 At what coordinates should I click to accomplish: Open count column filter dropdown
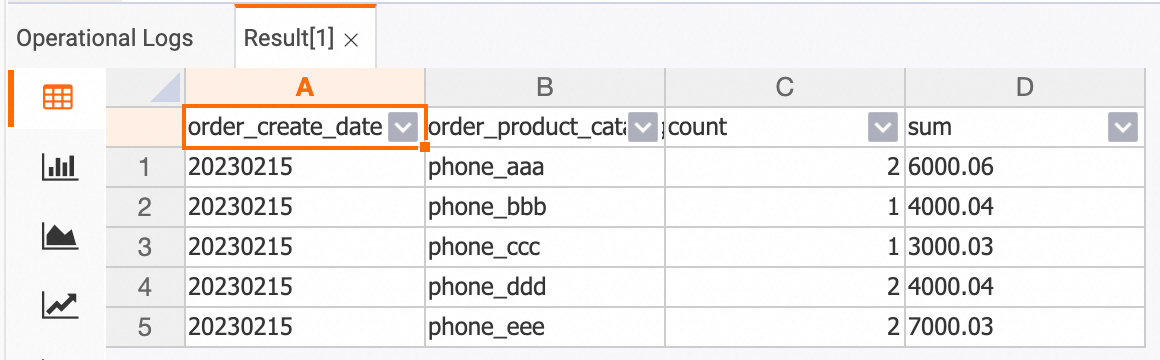tap(882, 128)
